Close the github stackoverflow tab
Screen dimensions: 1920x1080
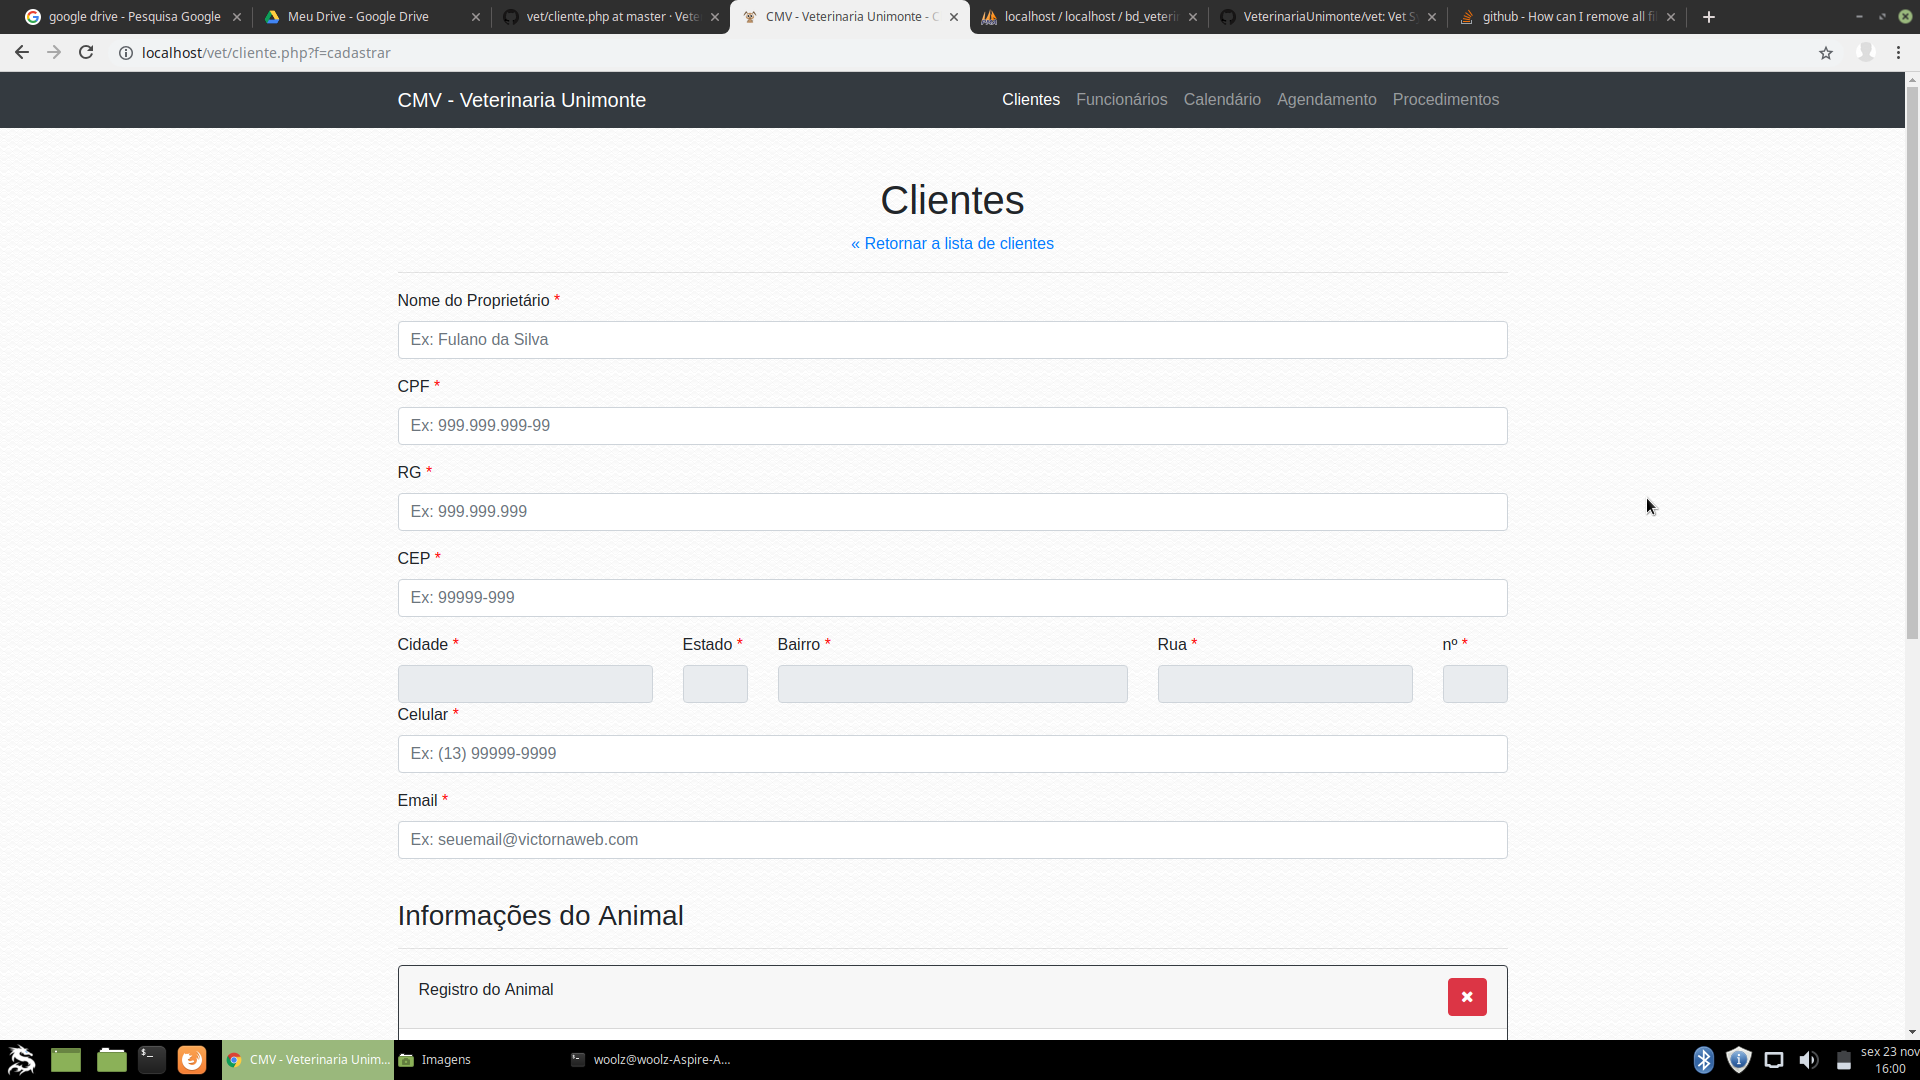pyautogui.click(x=1671, y=17)
